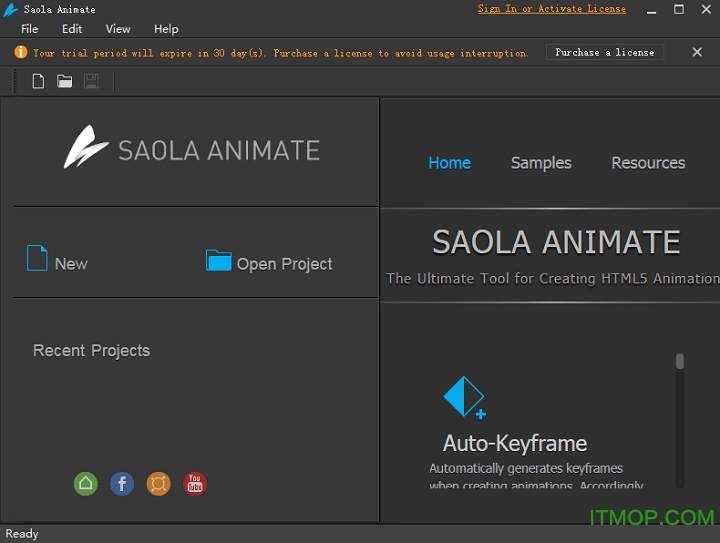Switch to the Home tab
This screenshot has width=720, height=543.
pyautogui.click(x=450, y=163)
